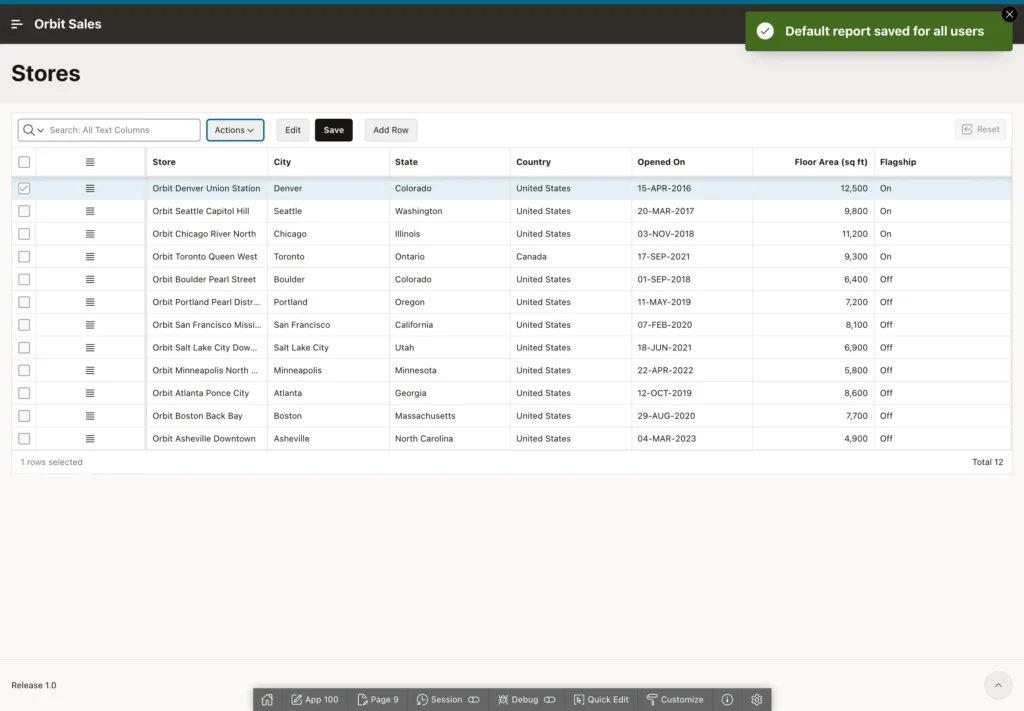Check the Orbit Seattle Capitol Hill row
The height and width of the screenshot is (711, 1024).
[x=24, y=211]
